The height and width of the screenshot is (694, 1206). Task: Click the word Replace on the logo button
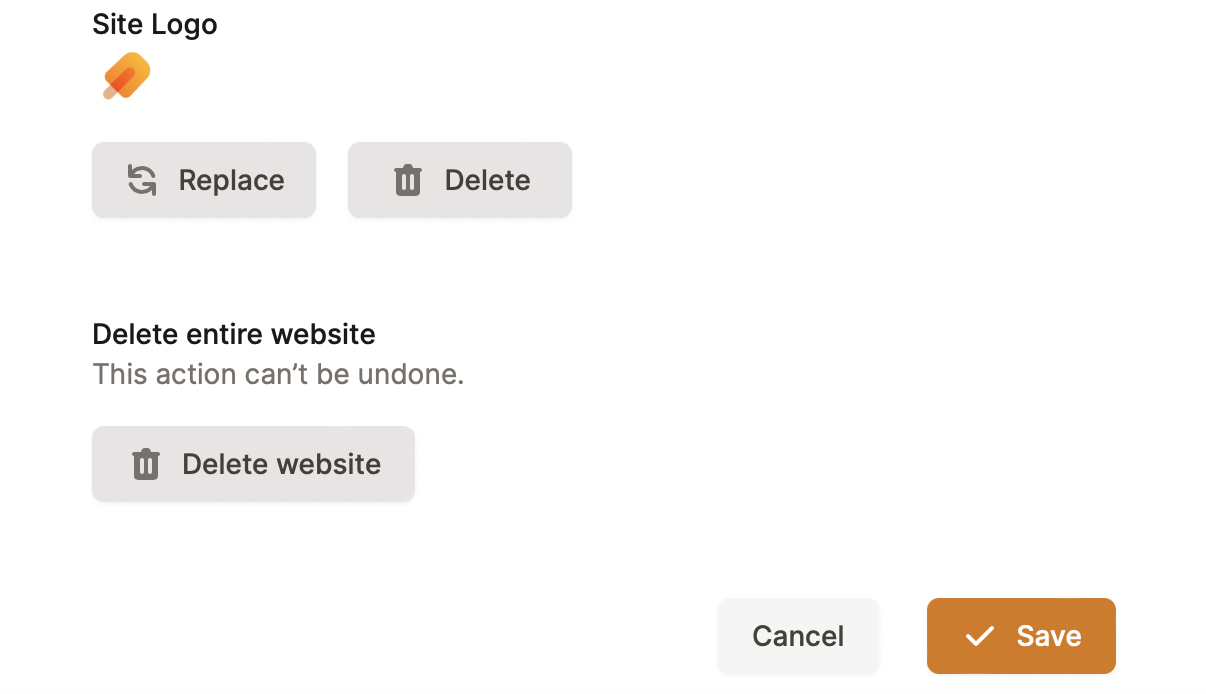coord(231,180)
